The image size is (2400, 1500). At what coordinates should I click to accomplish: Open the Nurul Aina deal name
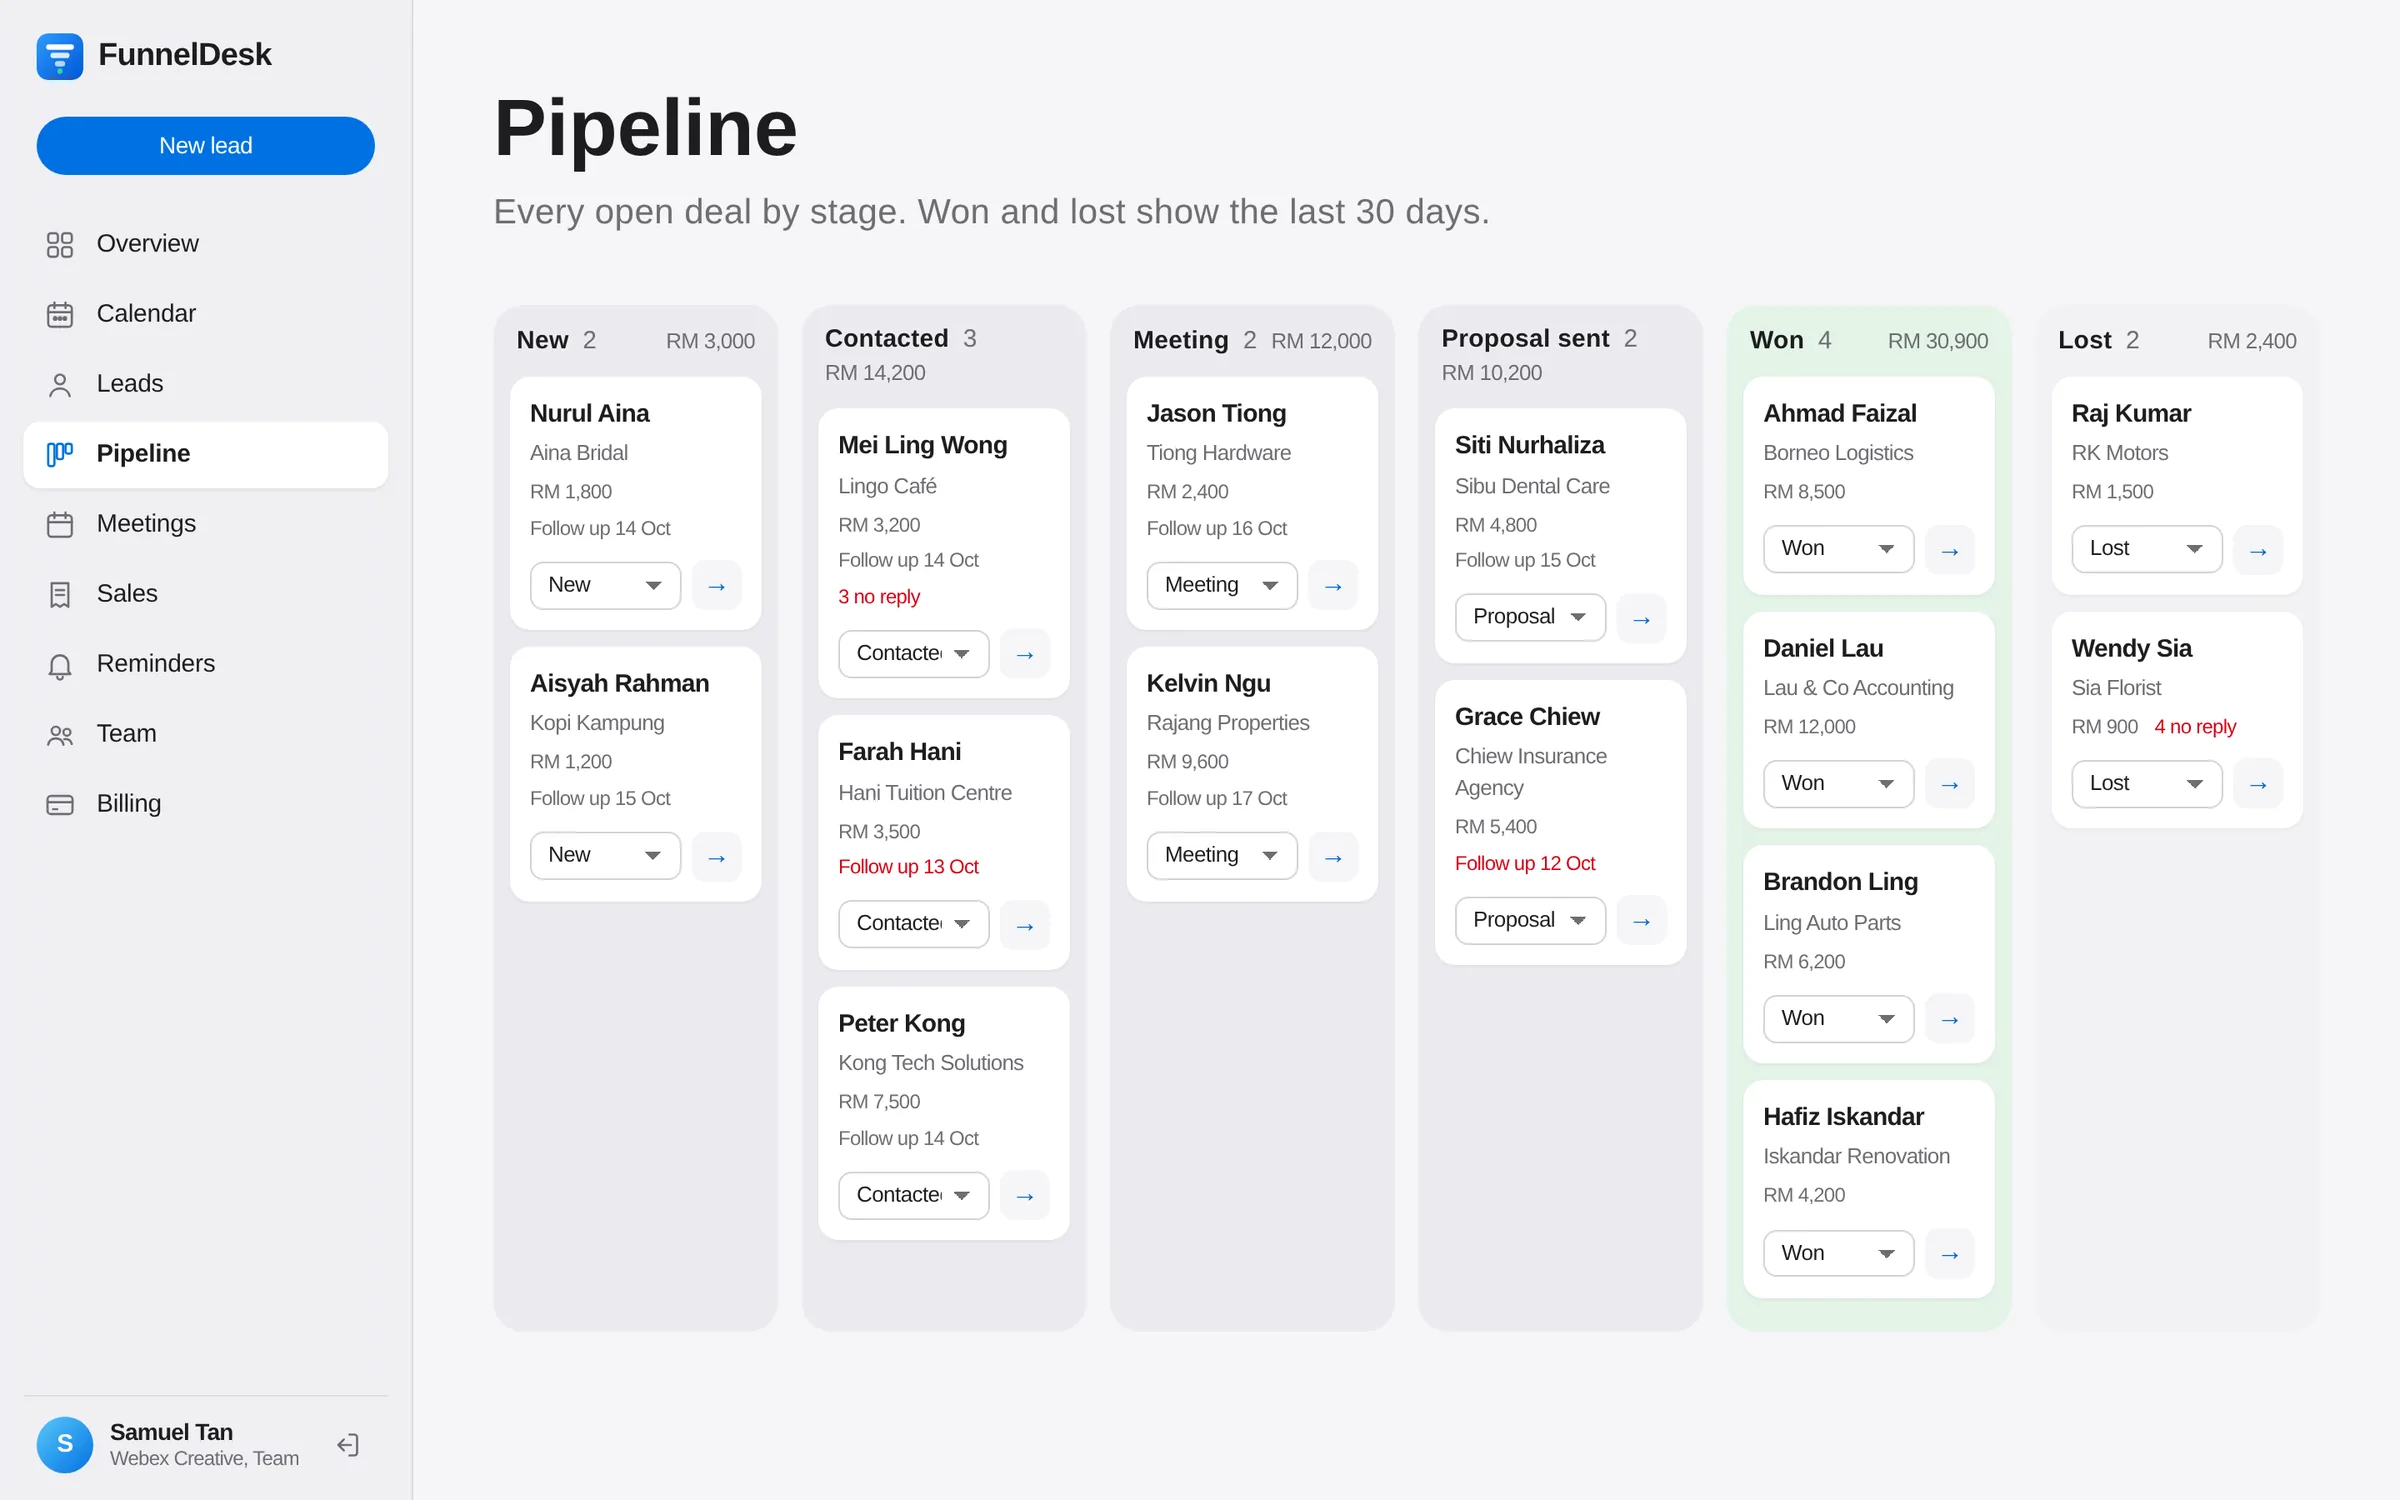589,414
